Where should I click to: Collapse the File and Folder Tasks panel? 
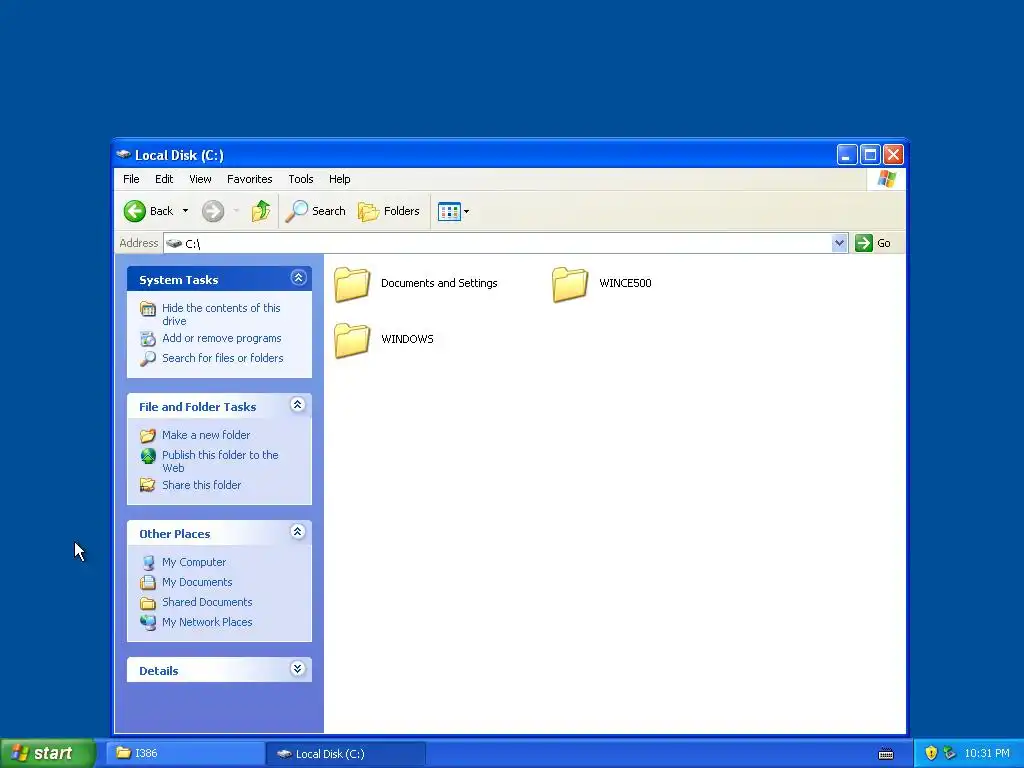(298, 405)
